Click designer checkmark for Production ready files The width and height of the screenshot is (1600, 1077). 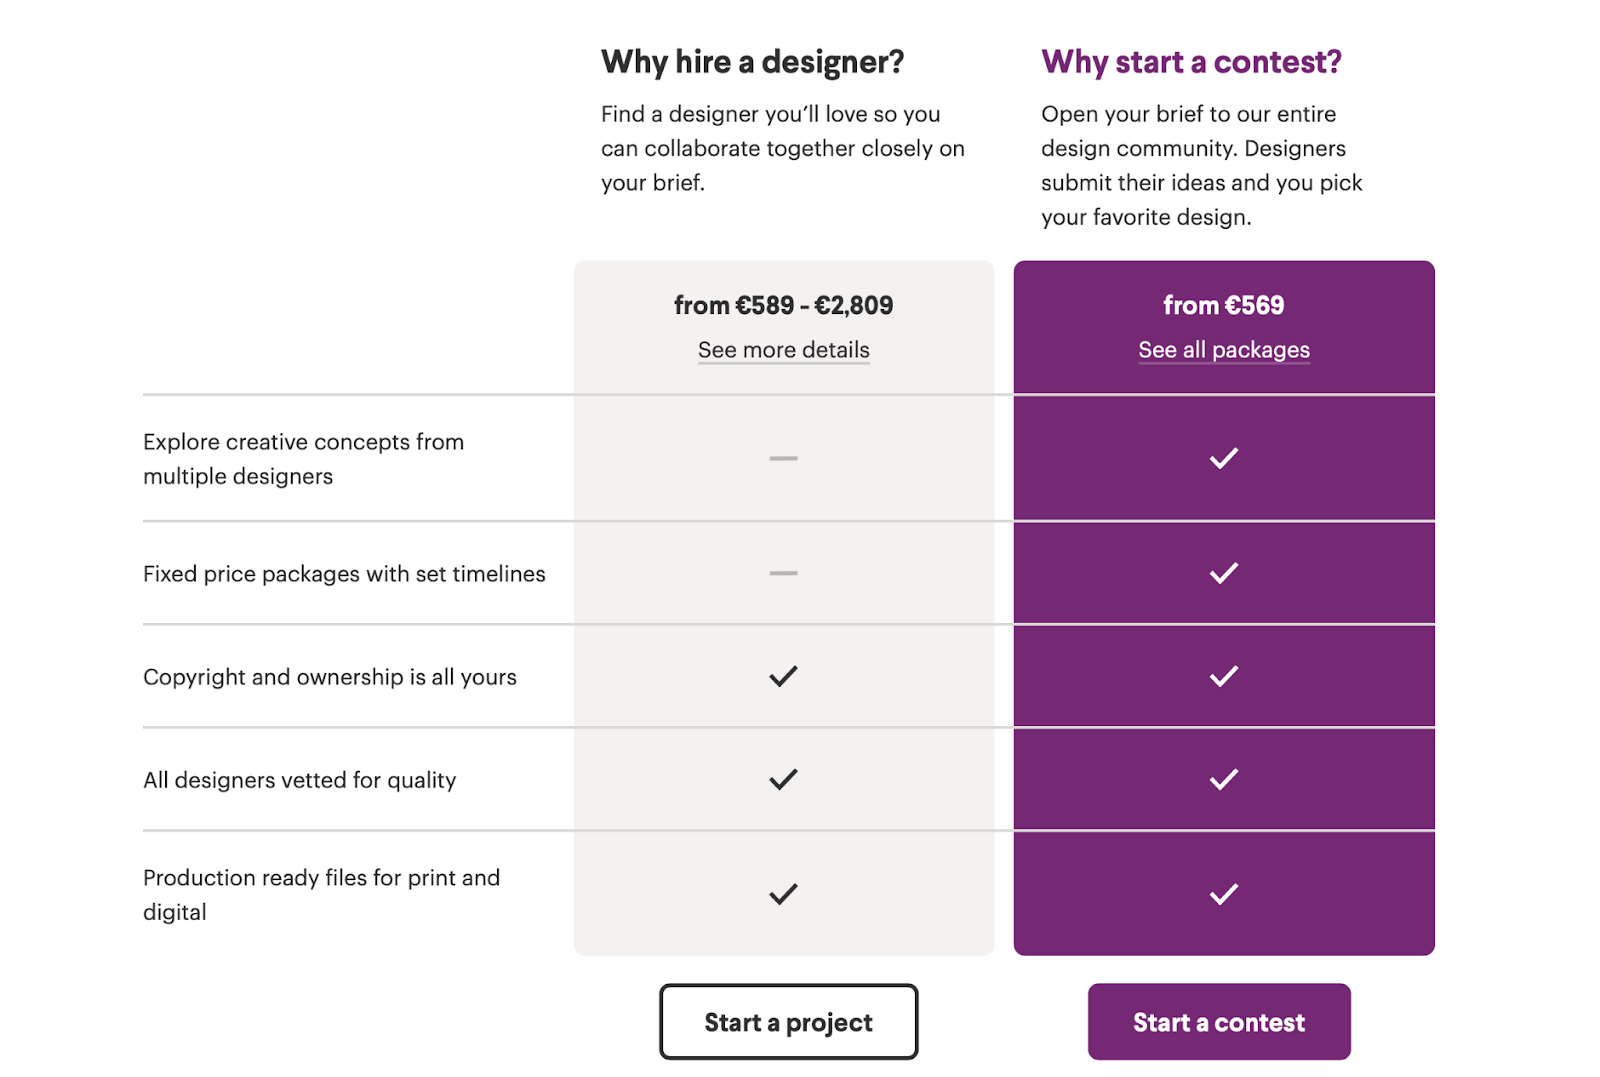coord(783,894)
